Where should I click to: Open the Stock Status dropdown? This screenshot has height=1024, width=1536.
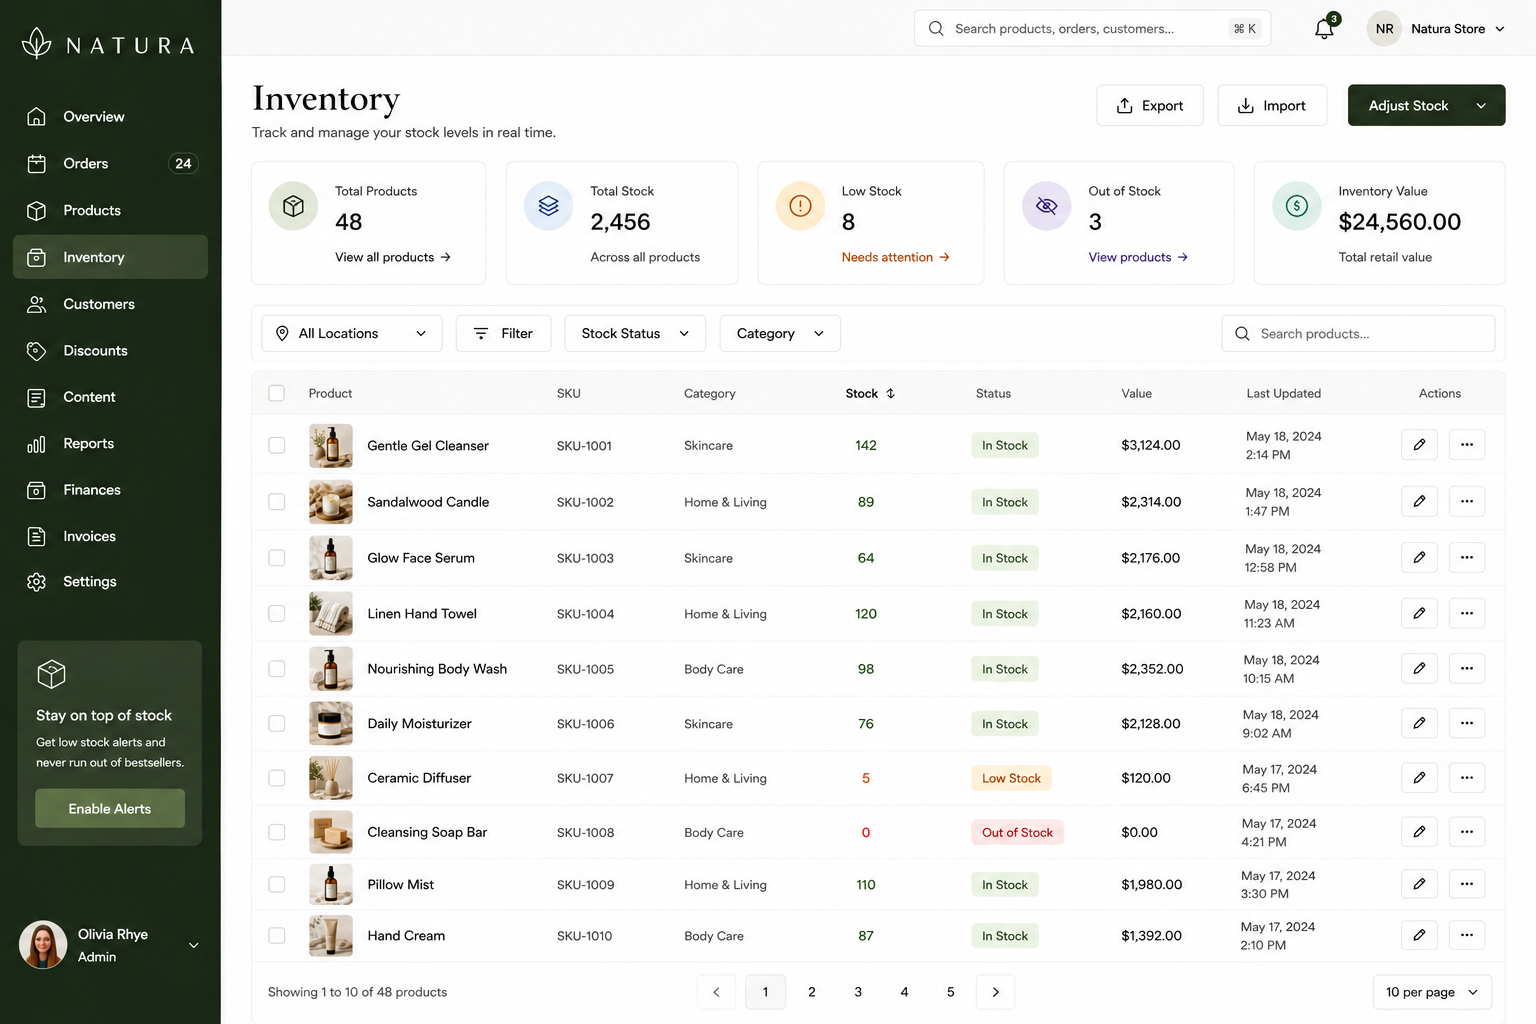635,333
